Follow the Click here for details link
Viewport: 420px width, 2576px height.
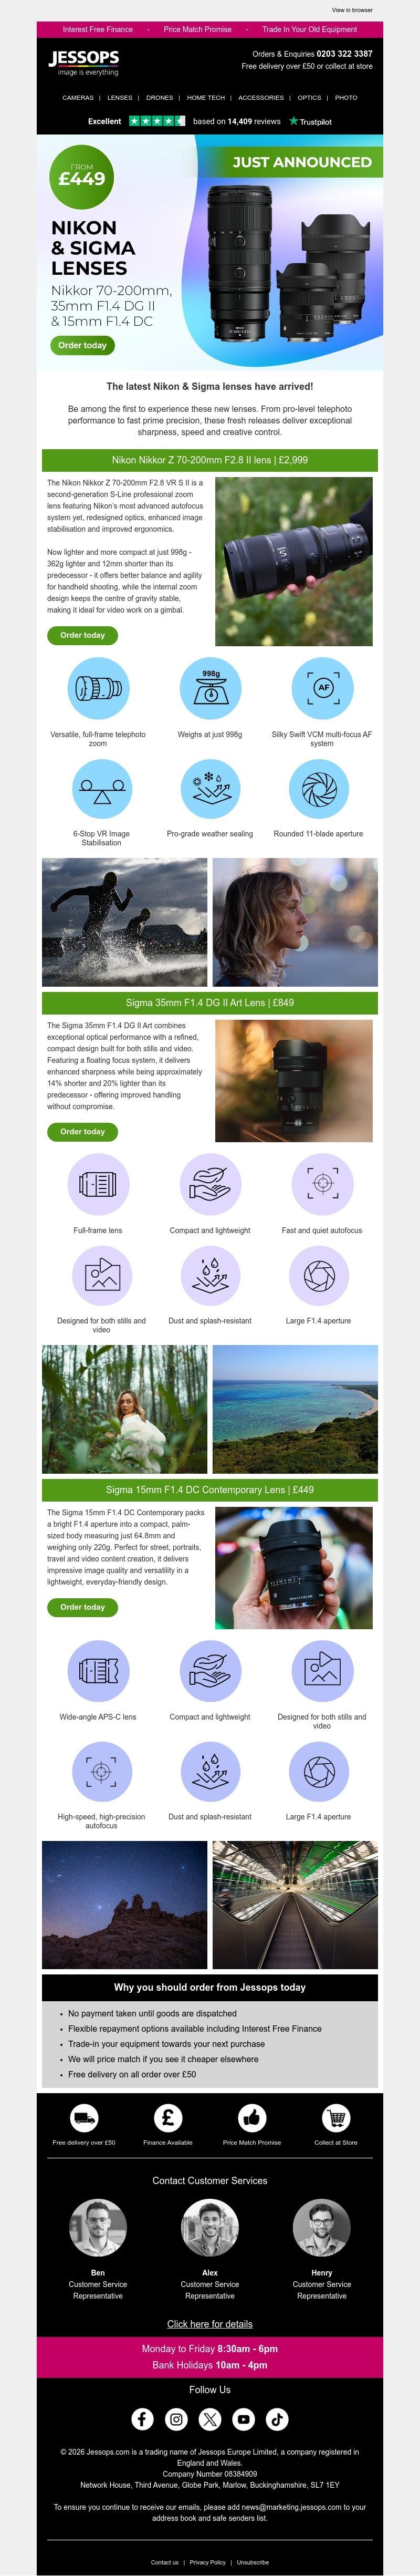point(210,2324)
